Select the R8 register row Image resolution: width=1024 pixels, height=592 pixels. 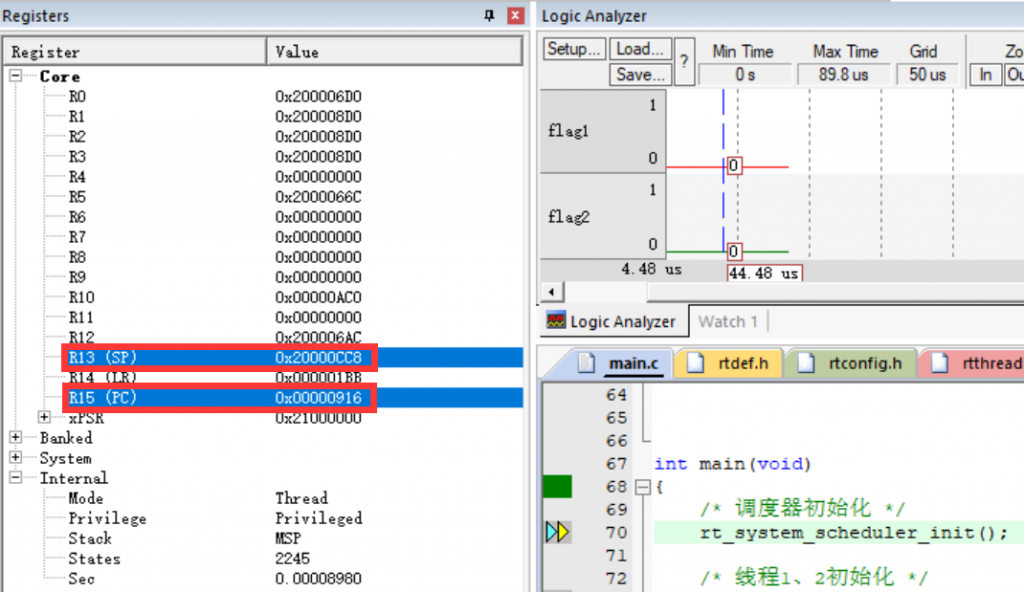click(x=264, y=257)
